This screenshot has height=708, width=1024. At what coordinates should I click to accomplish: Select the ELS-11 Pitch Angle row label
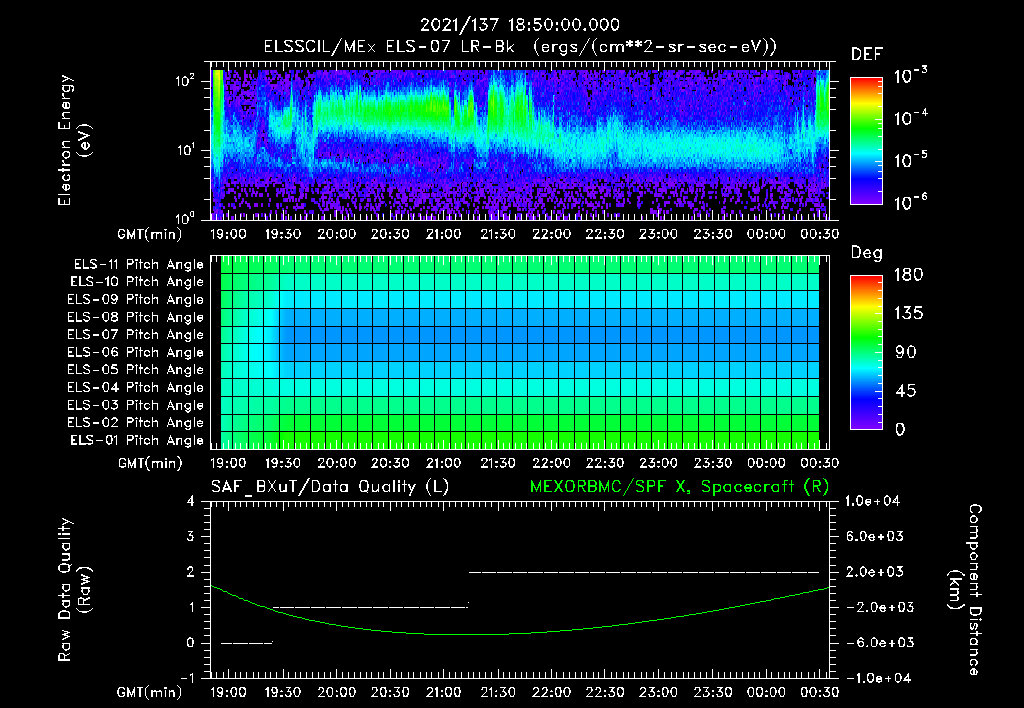138,265
